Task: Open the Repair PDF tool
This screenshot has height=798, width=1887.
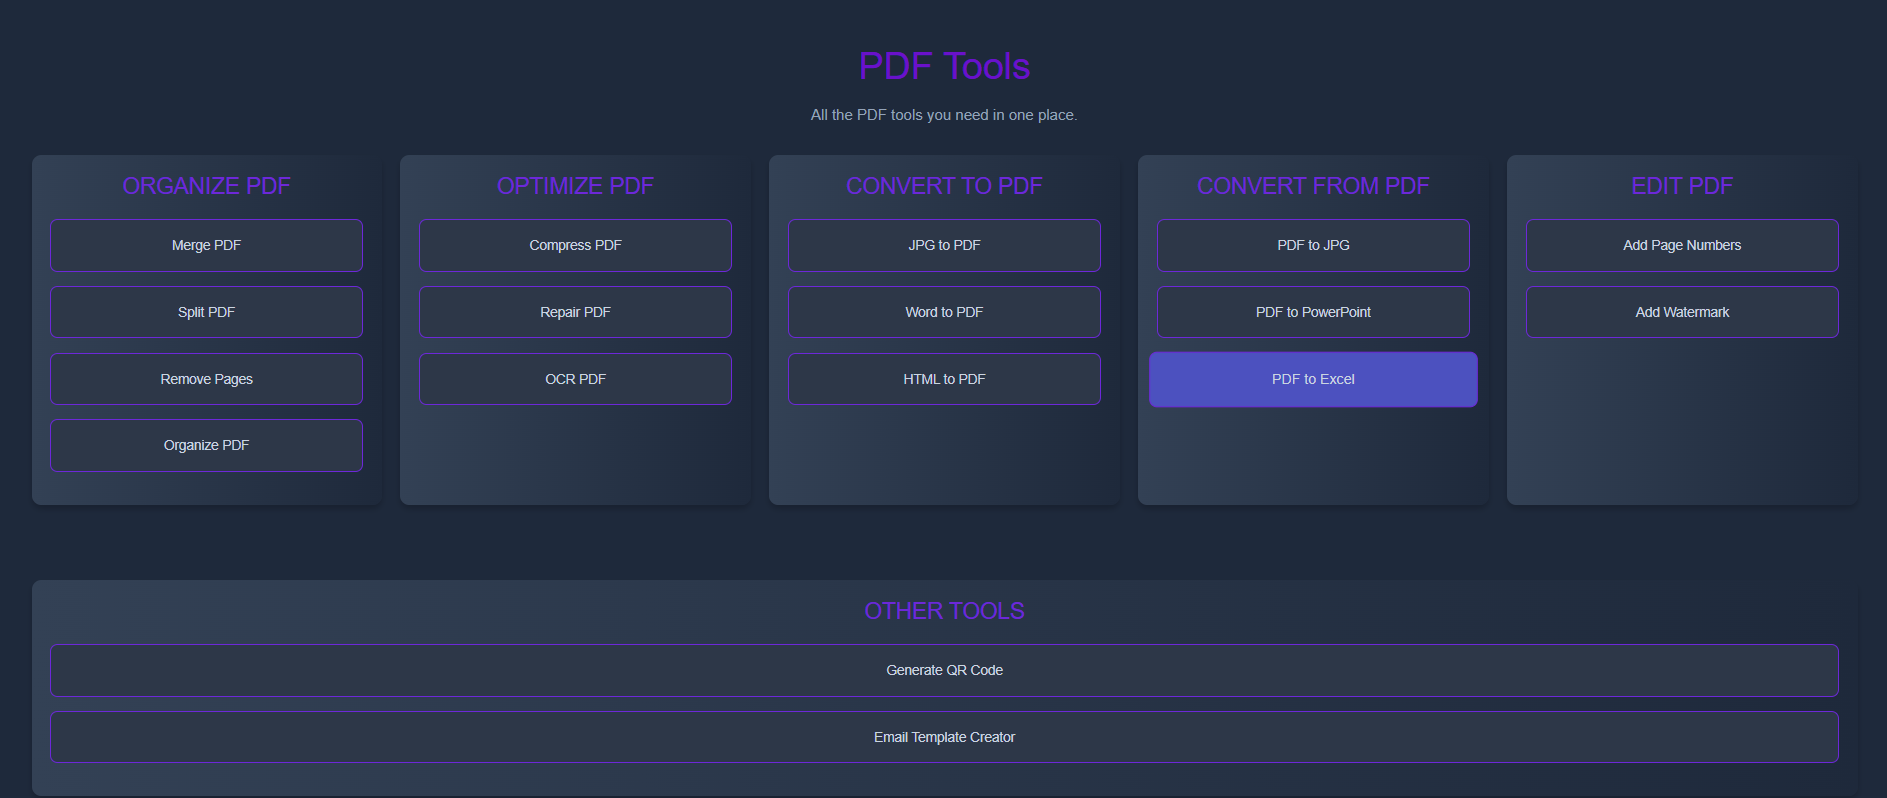Action: [x=575, y=312]
